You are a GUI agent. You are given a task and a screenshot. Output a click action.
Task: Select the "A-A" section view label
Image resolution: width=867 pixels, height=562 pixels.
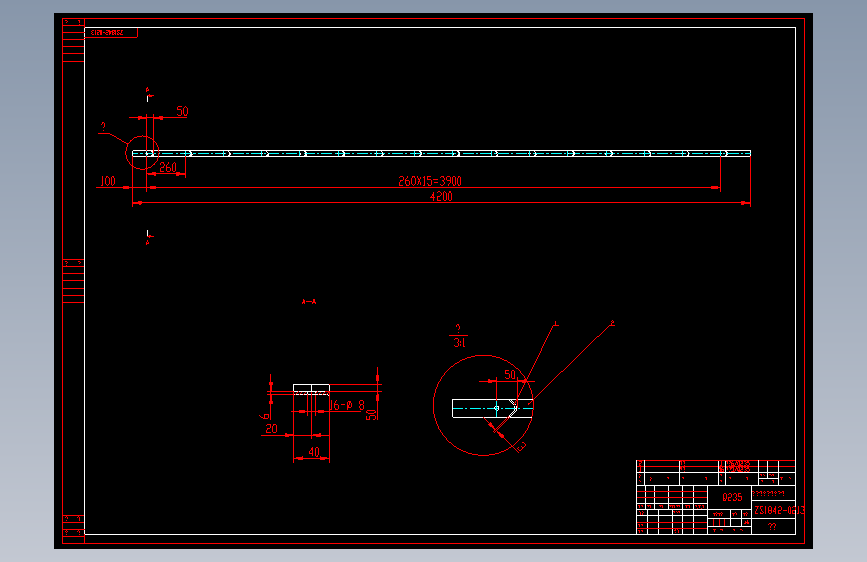tap(309, 301)
